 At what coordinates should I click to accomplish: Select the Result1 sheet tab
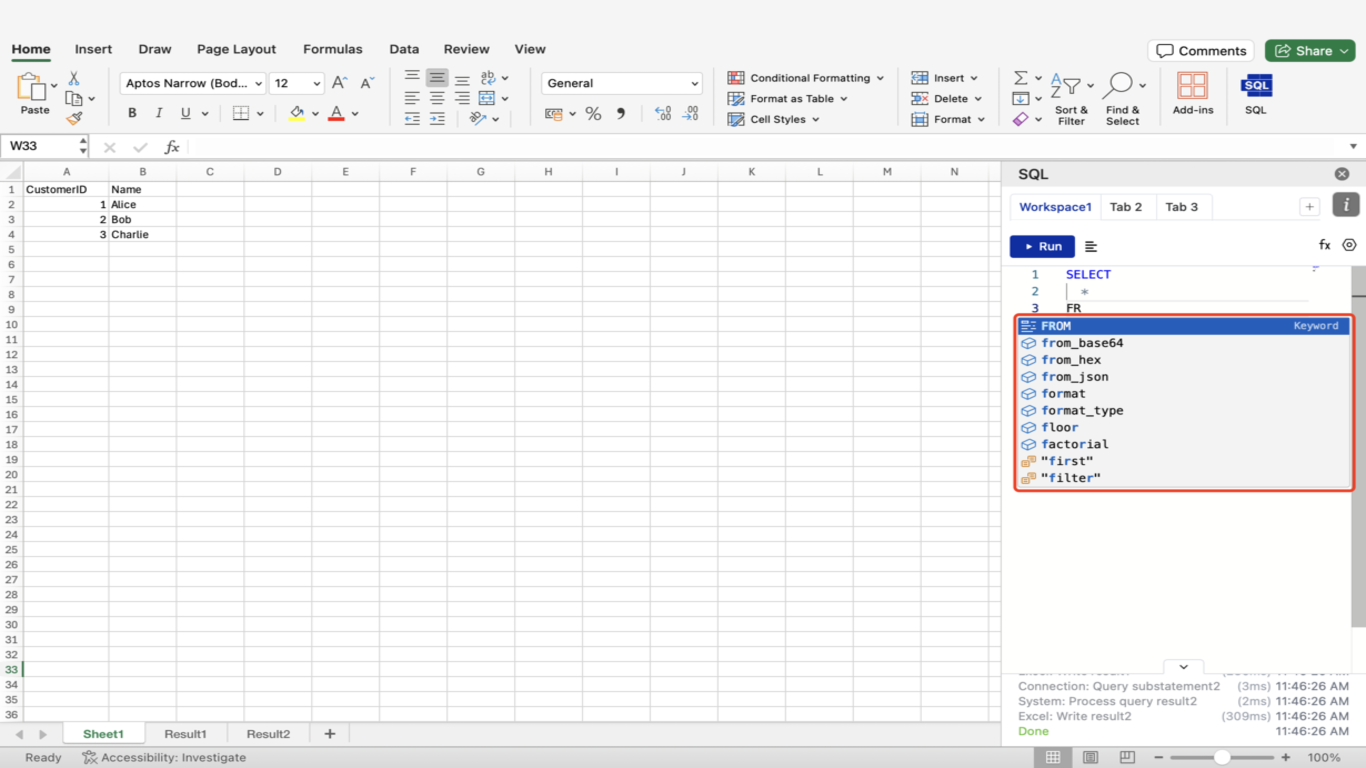click(185, 734)
